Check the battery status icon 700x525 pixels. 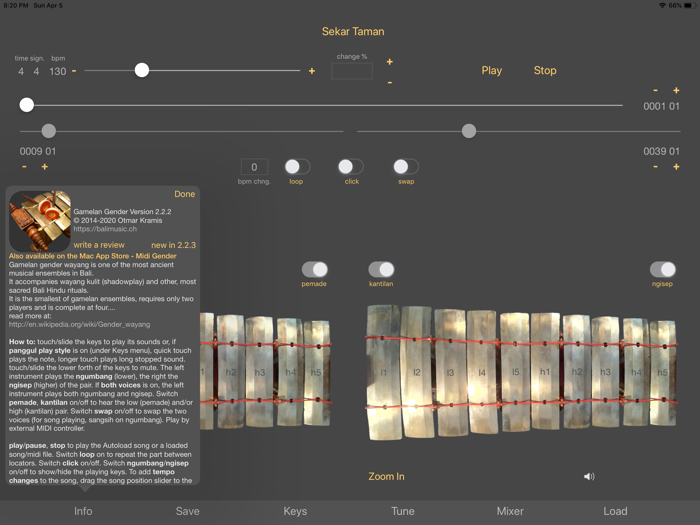(x=690, y=5)
